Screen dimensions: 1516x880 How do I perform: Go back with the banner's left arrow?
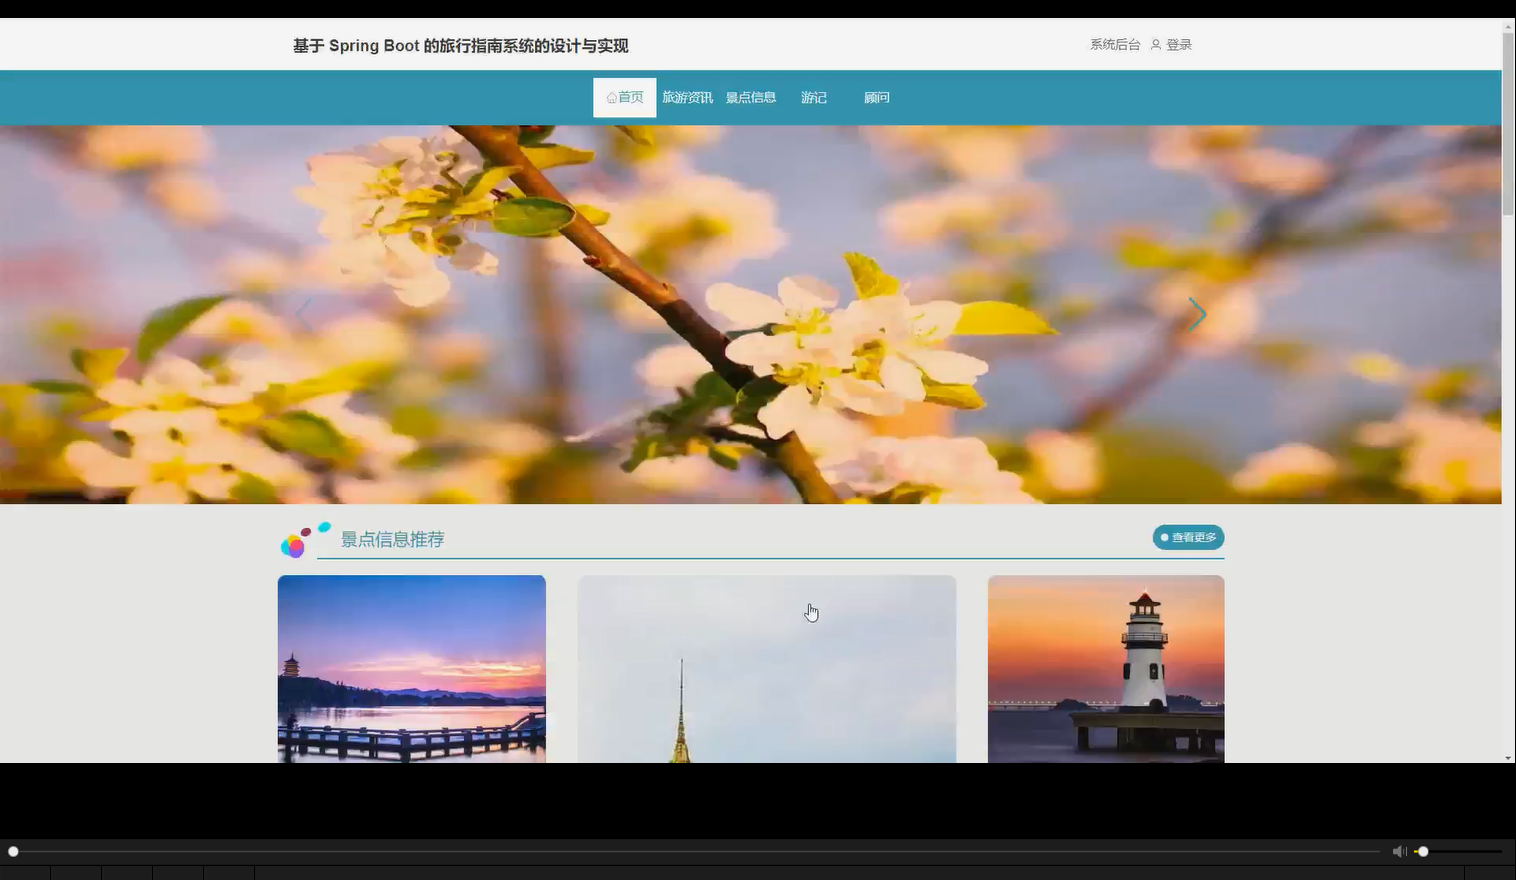click(x=304, y=314)
